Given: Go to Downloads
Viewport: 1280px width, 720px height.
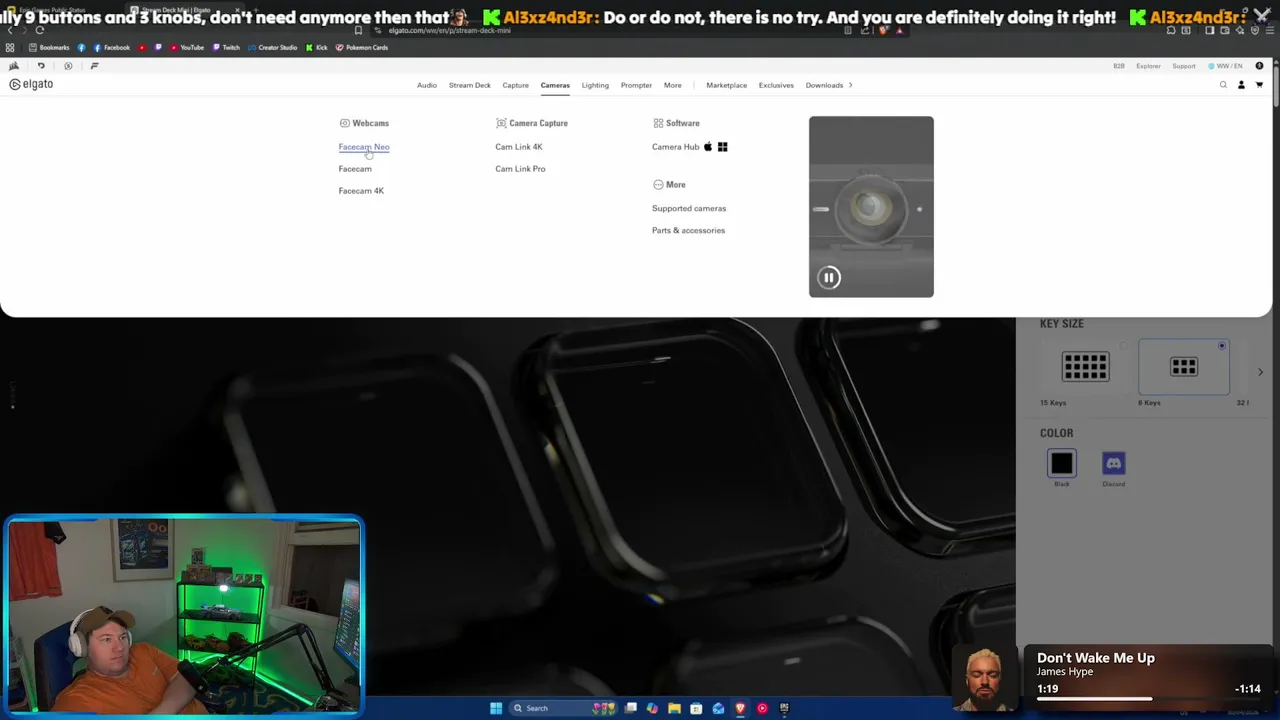Looking at the screenshot, I should 824,85.
